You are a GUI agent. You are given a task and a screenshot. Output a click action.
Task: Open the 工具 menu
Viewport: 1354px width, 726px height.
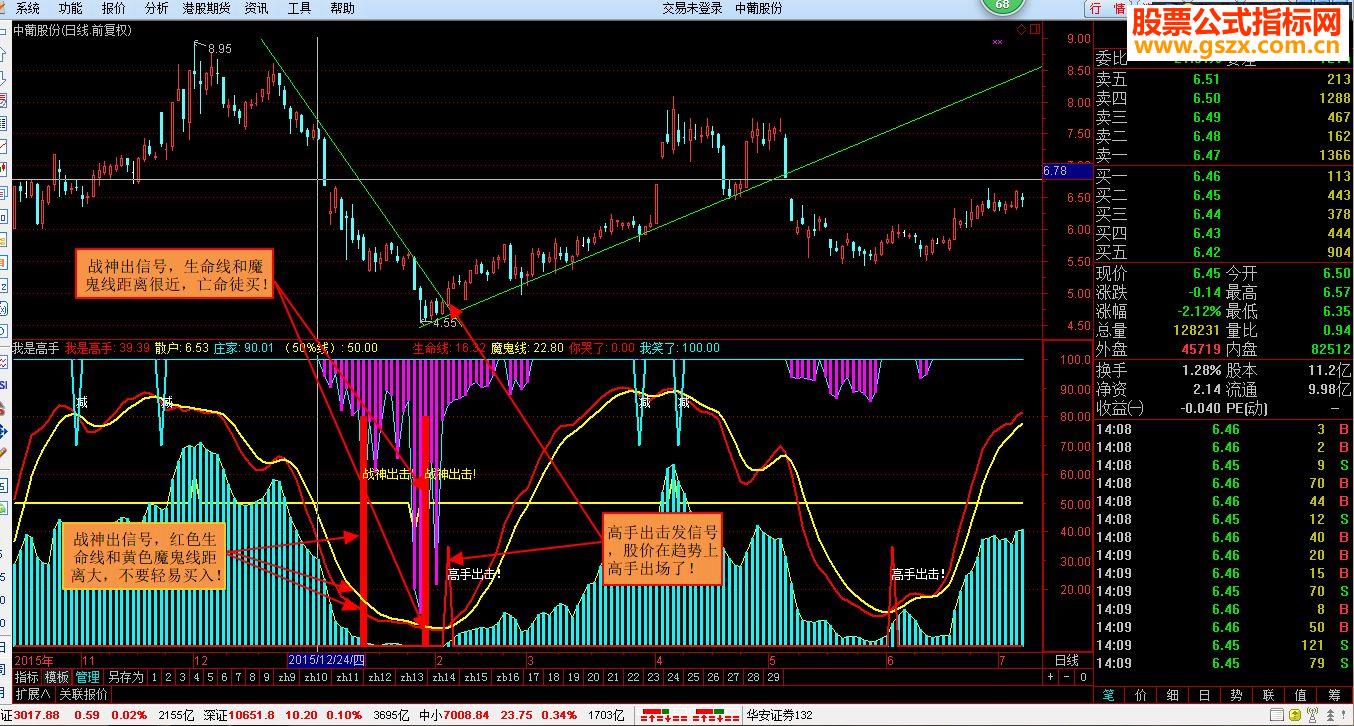tap(299, 8)
